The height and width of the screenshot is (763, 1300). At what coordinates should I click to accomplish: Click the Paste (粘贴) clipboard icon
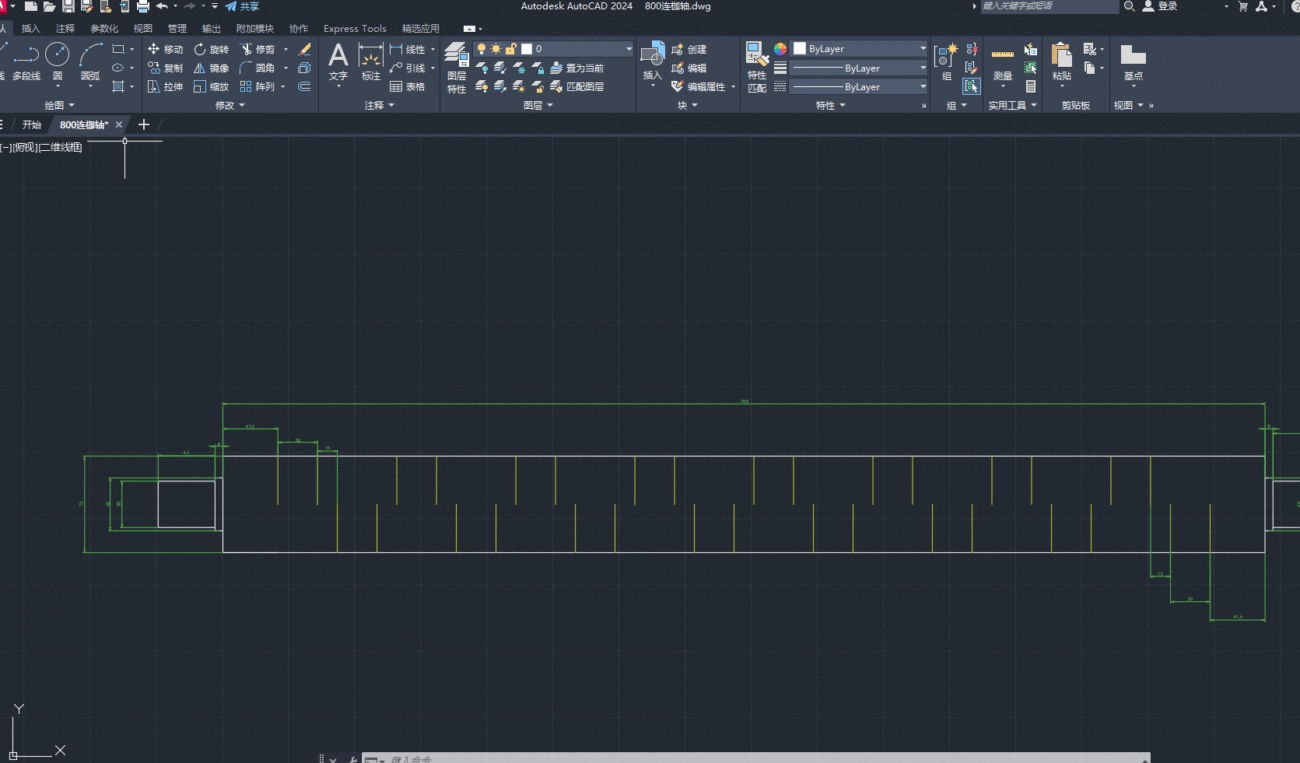(1061, 60)
